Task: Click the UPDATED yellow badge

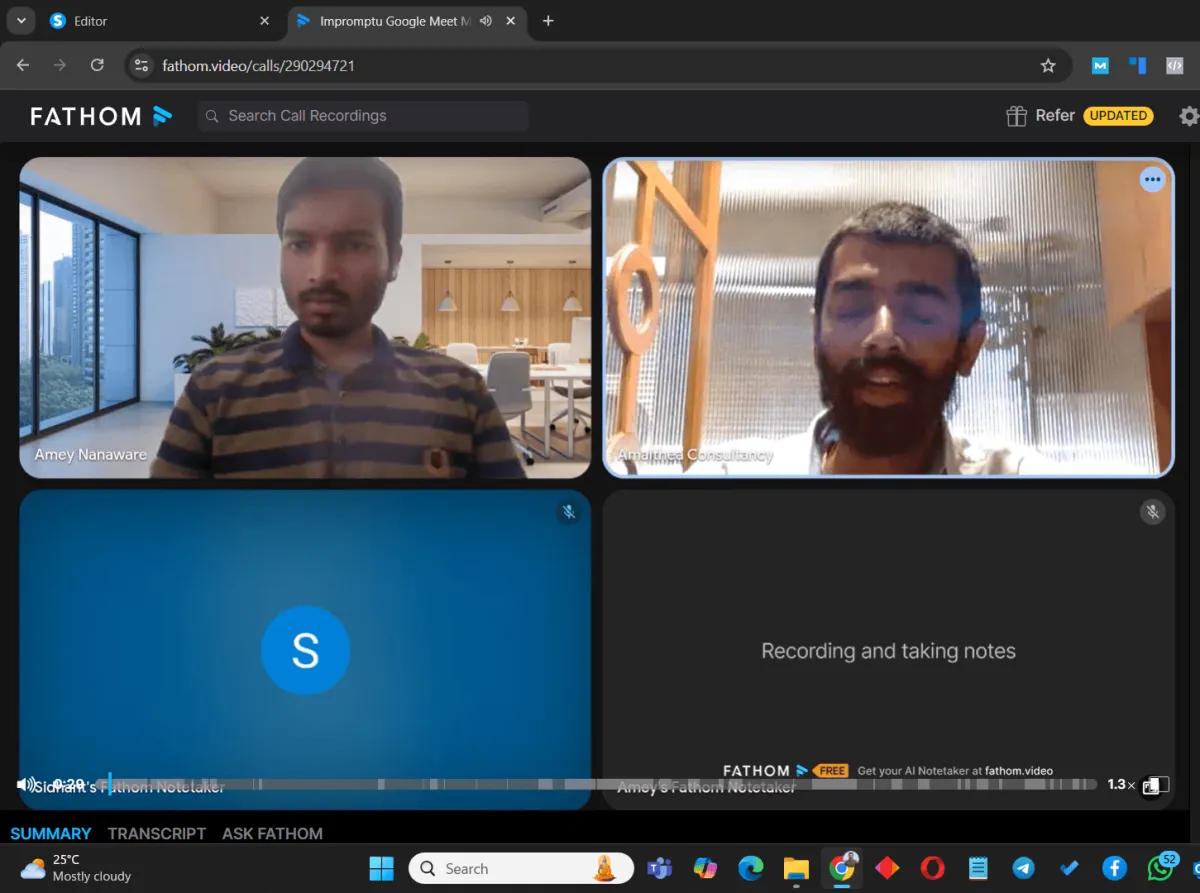Action: click(x=1118, y=116)
